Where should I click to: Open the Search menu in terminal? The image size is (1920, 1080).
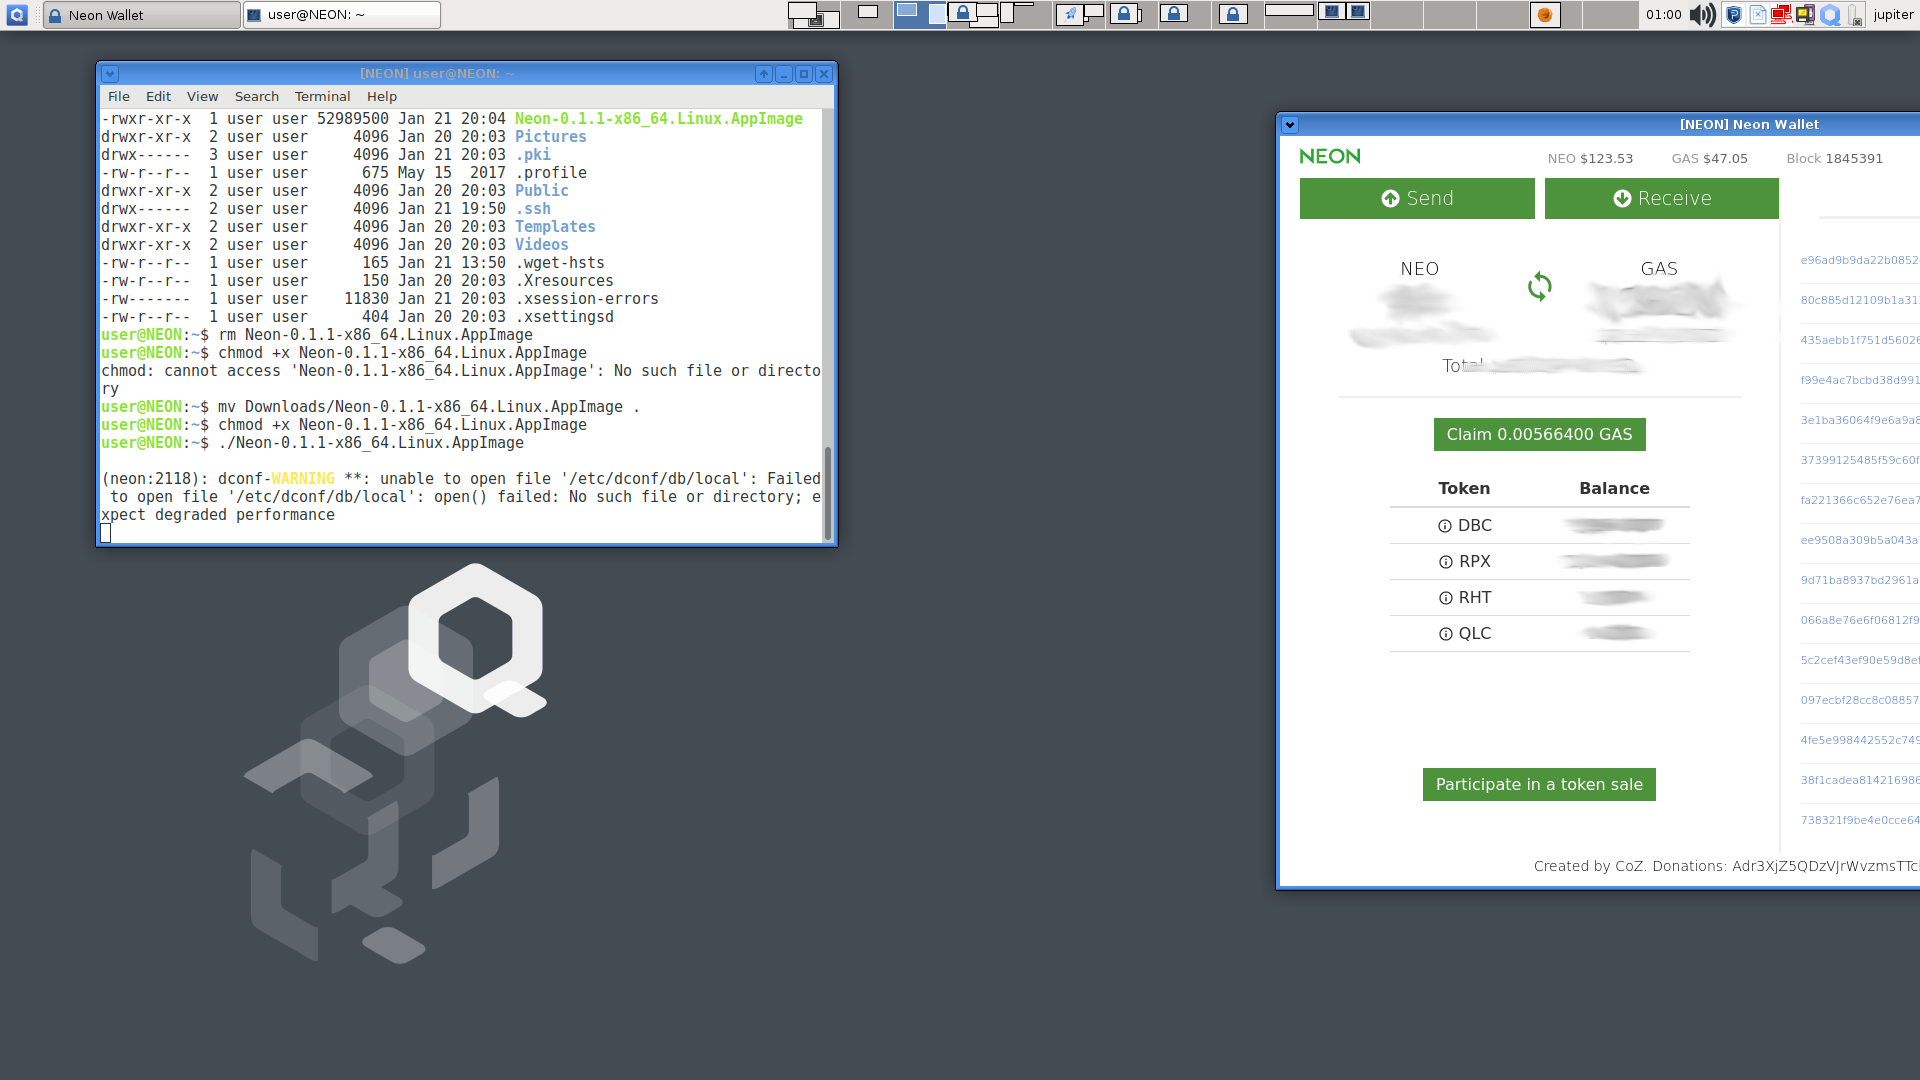tap(257, 97)
